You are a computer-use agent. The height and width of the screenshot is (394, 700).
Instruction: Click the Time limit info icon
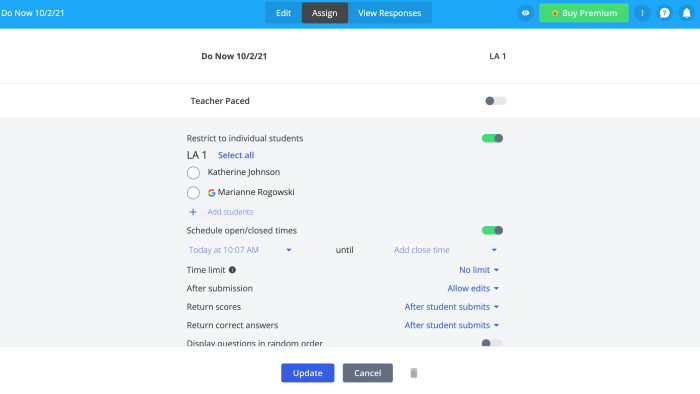[x=232, y=270]
